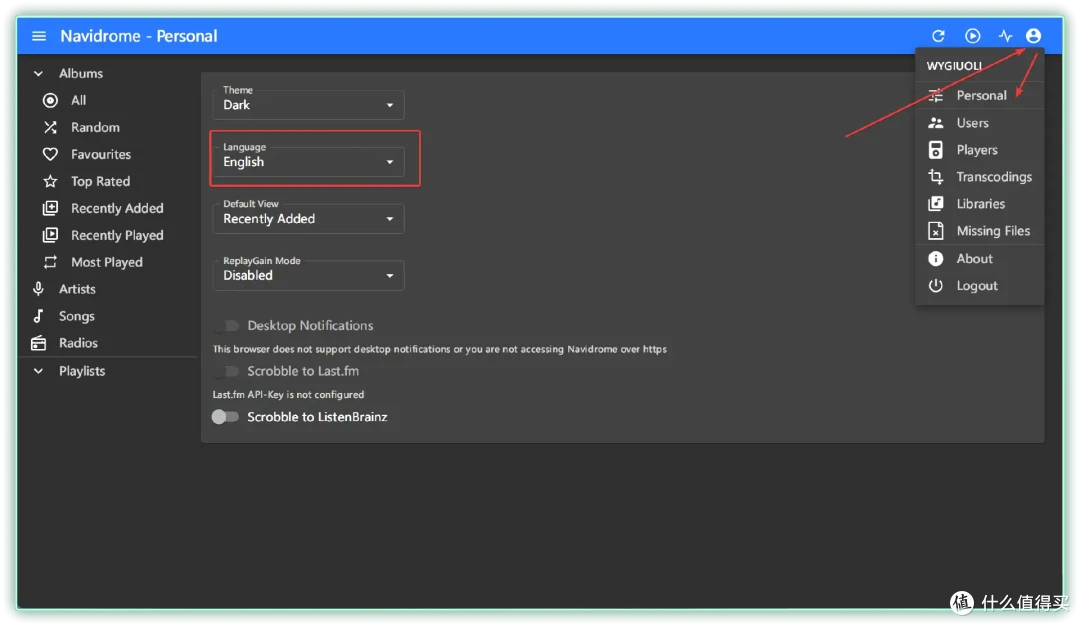Click the user account avatar icon
The image size is (1080, 626).
pos(1033,36)
